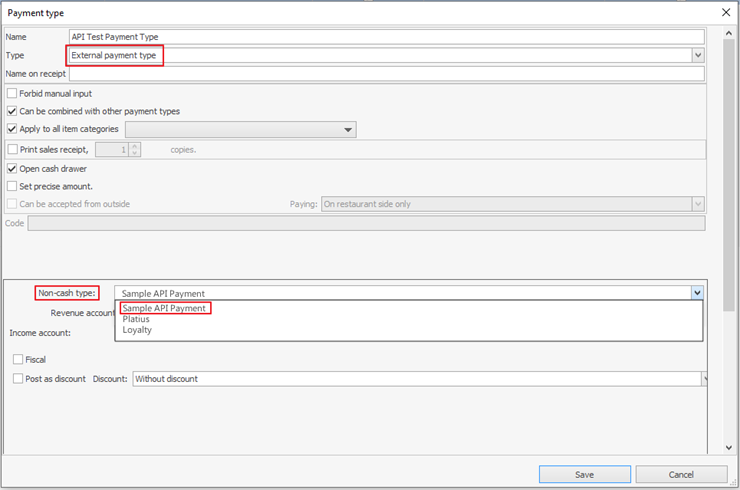Close the Payment type dialog window

[725, 13]
